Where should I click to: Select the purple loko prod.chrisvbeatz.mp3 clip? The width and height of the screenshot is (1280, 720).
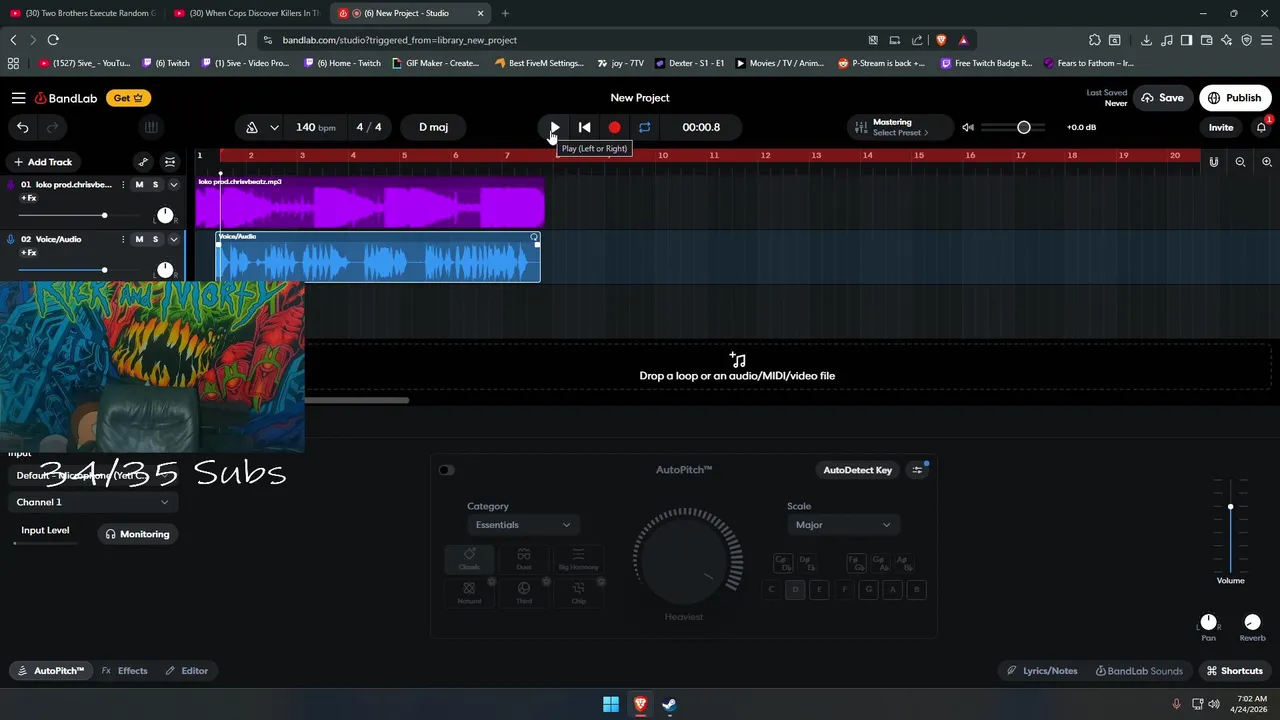pos(370,203)
